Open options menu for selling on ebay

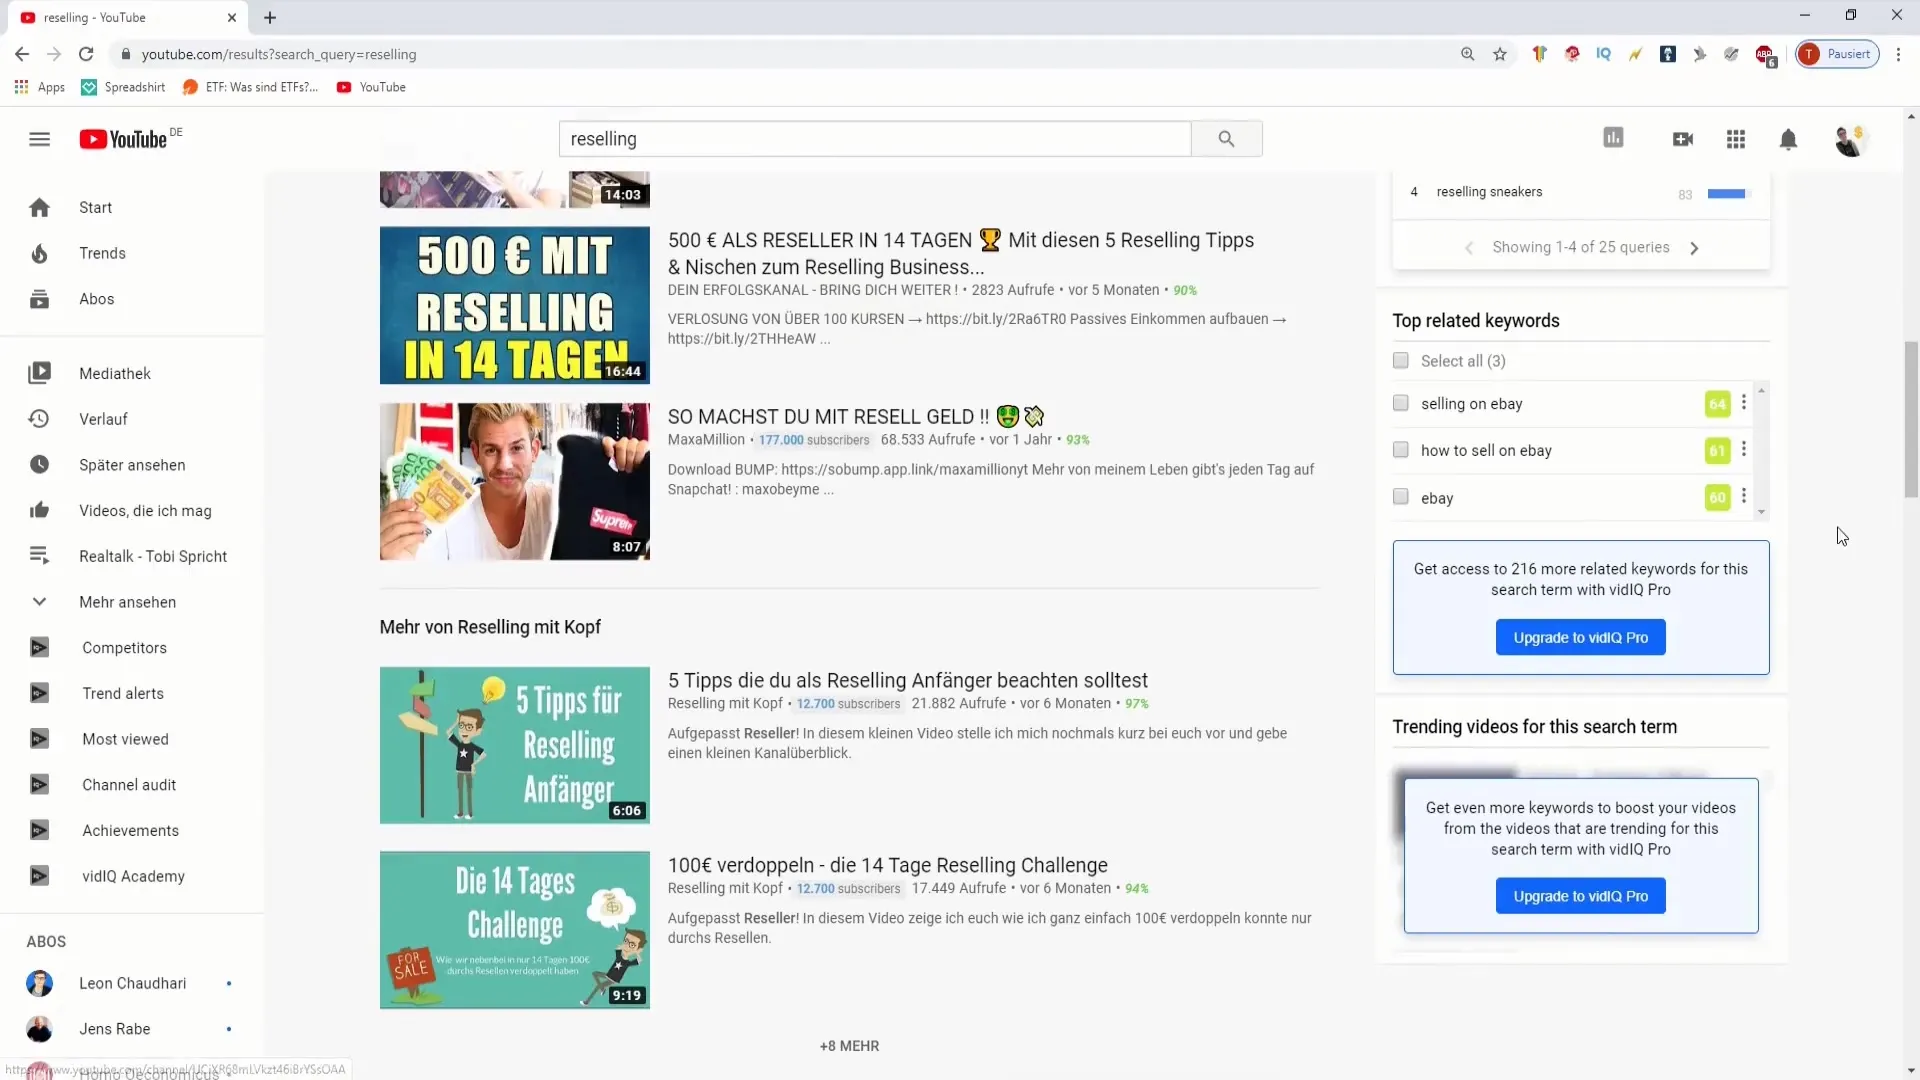point(1744,402)
